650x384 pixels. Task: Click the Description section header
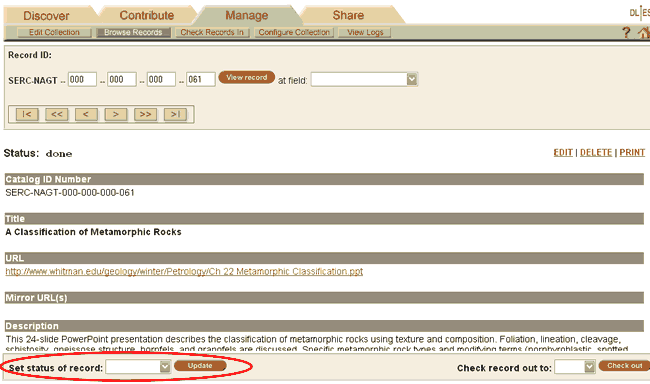pyautogui.click(x=324, y=326)
